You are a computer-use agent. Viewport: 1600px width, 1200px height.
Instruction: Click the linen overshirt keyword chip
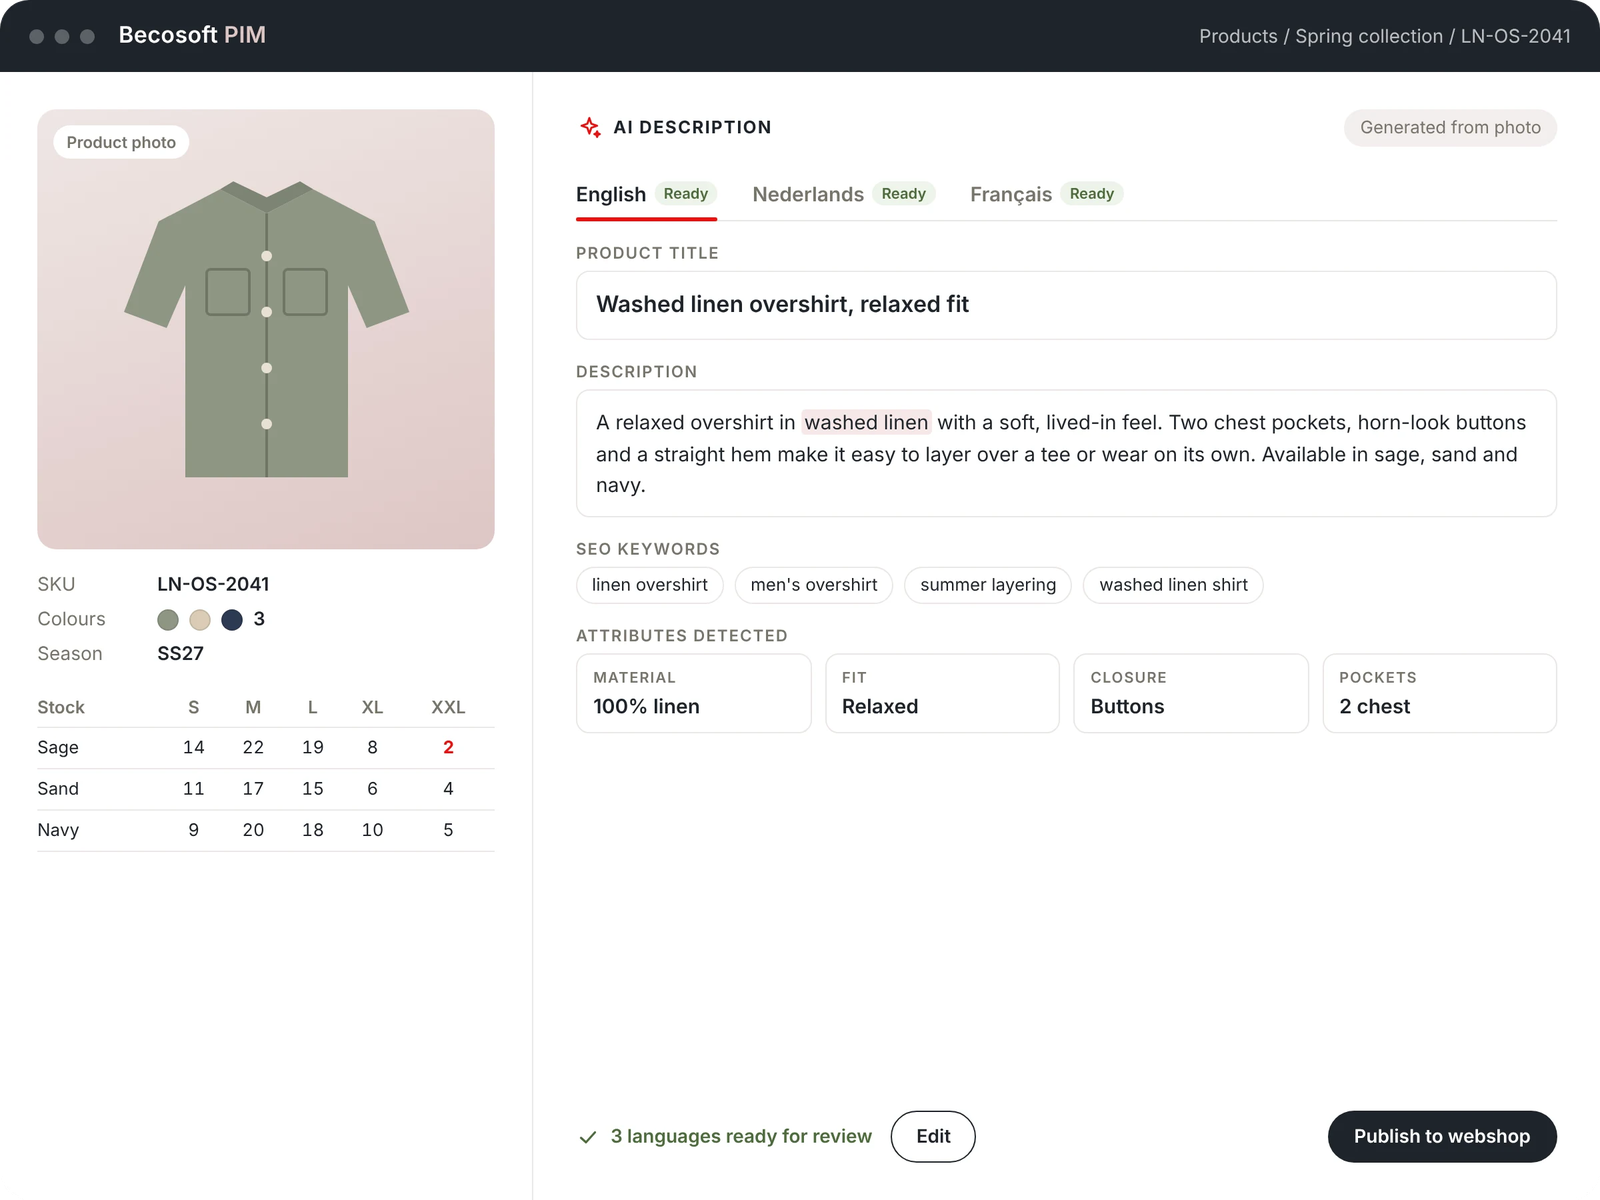pos(649,585)
